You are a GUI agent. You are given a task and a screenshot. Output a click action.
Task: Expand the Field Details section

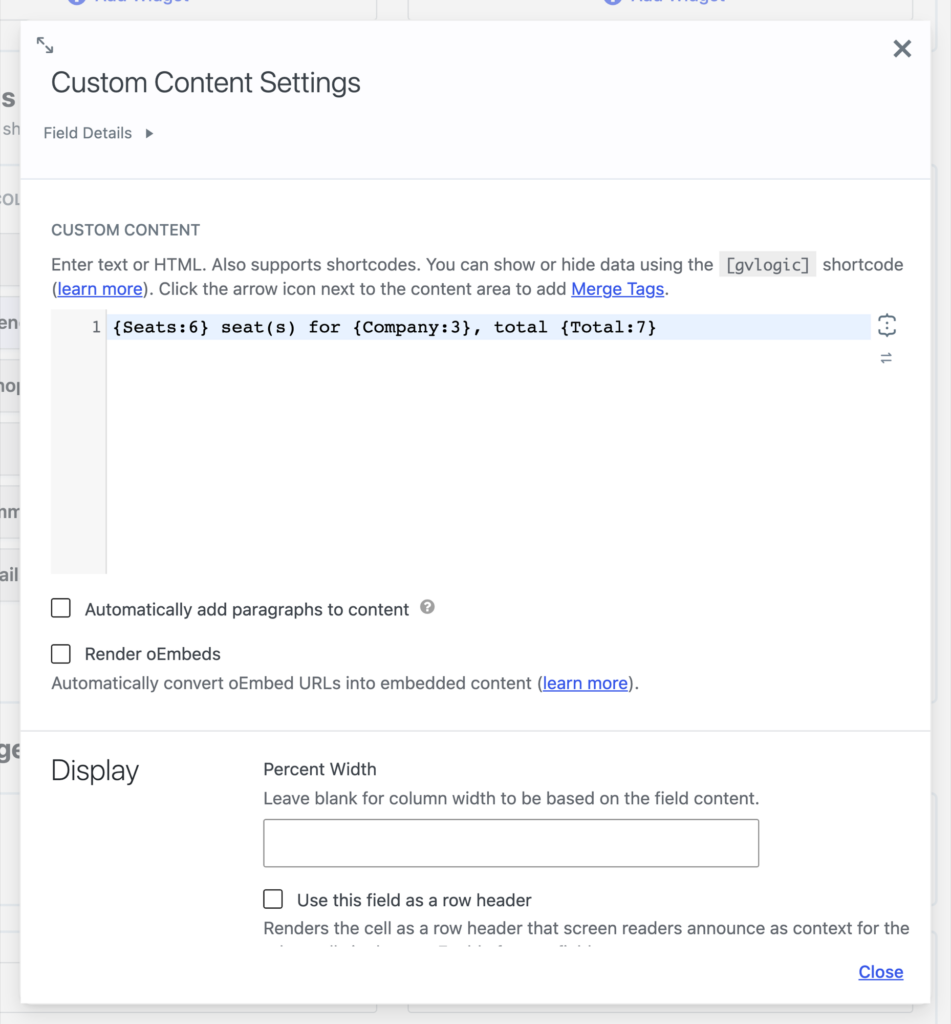pos(98,133)
